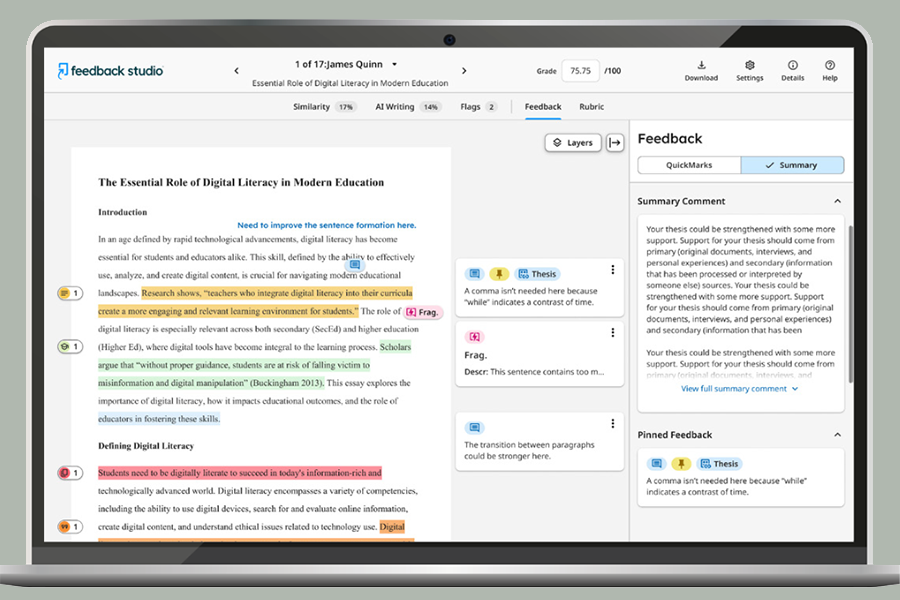The height and width of the screenshot is (600, 900).
Task: Download the submission
Action: pyautogui.click(x=701, y=71)
